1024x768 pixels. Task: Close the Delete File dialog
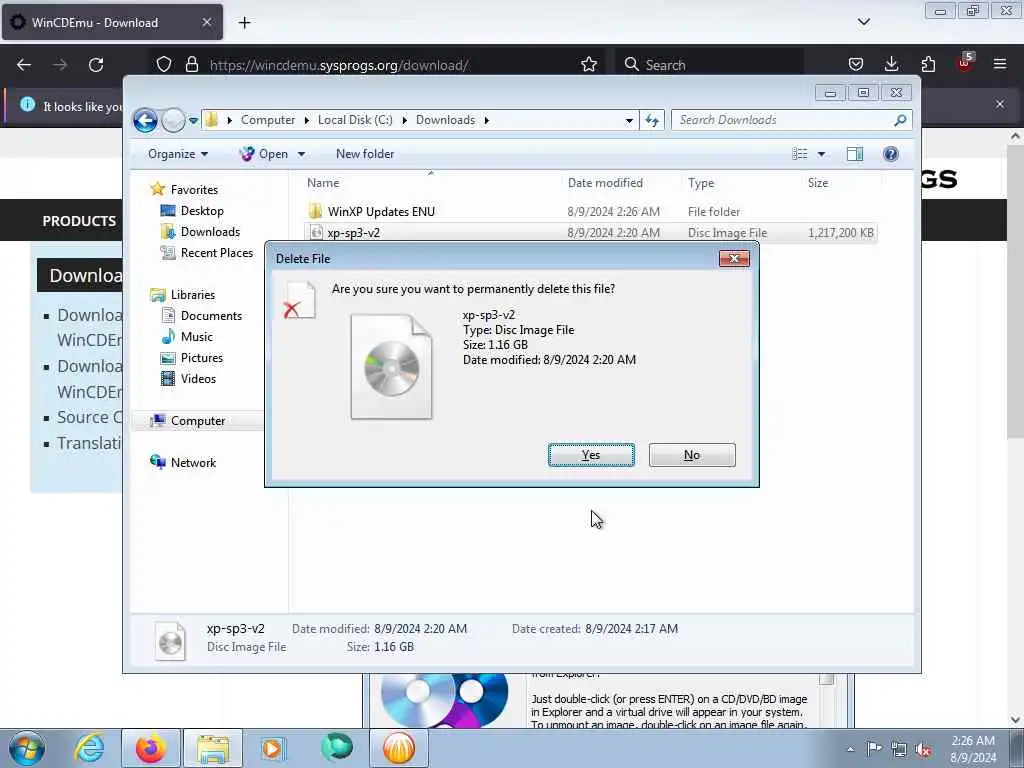(x=734, y=259)
